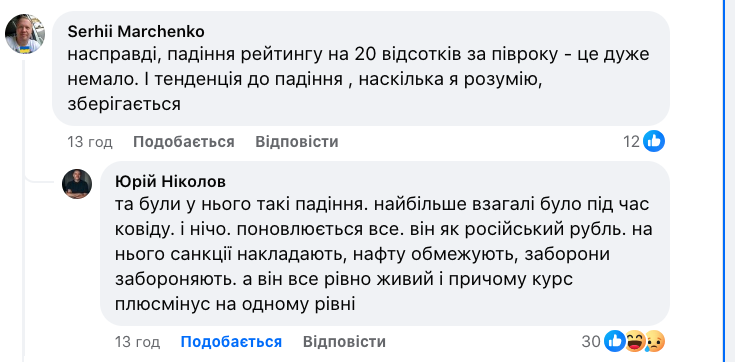The height and width of the screenshot is (362, 735).
Task: Open Serhii Marchenko's profile picture
Action: [24, 34]
